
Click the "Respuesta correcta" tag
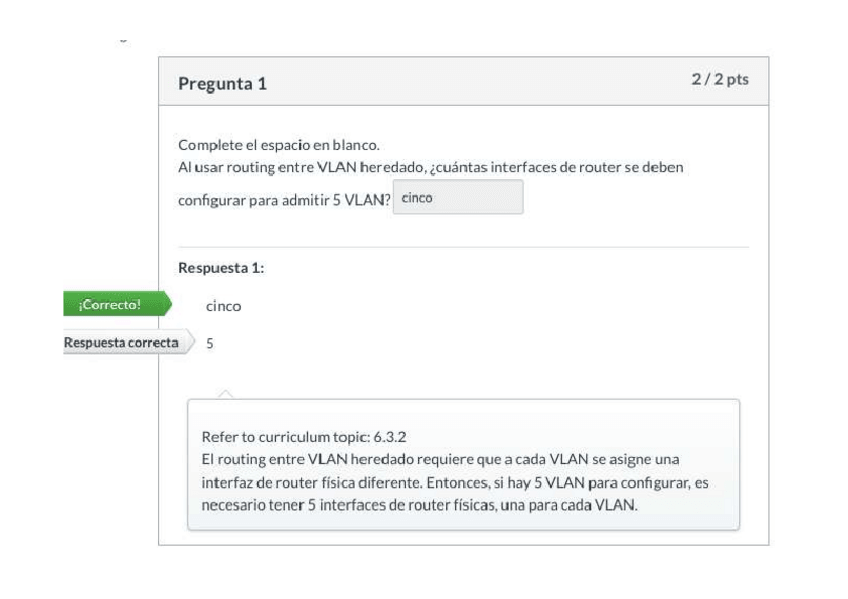click(x=121, y=343)
